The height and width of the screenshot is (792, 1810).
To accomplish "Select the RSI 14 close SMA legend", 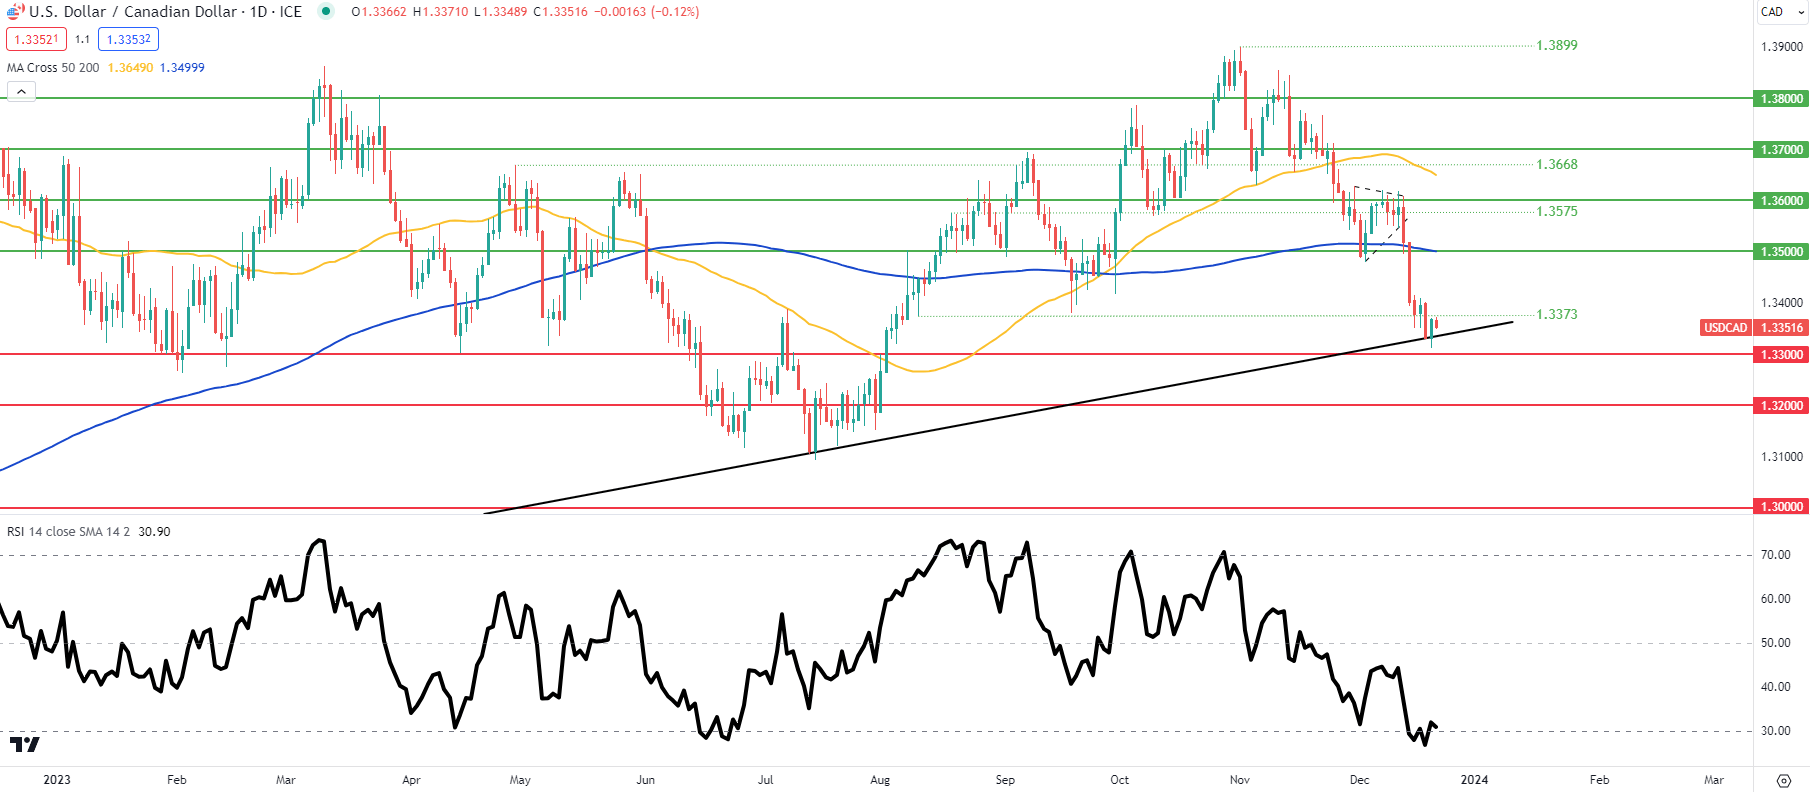I will pyautogui.click(x=68, y=532).
